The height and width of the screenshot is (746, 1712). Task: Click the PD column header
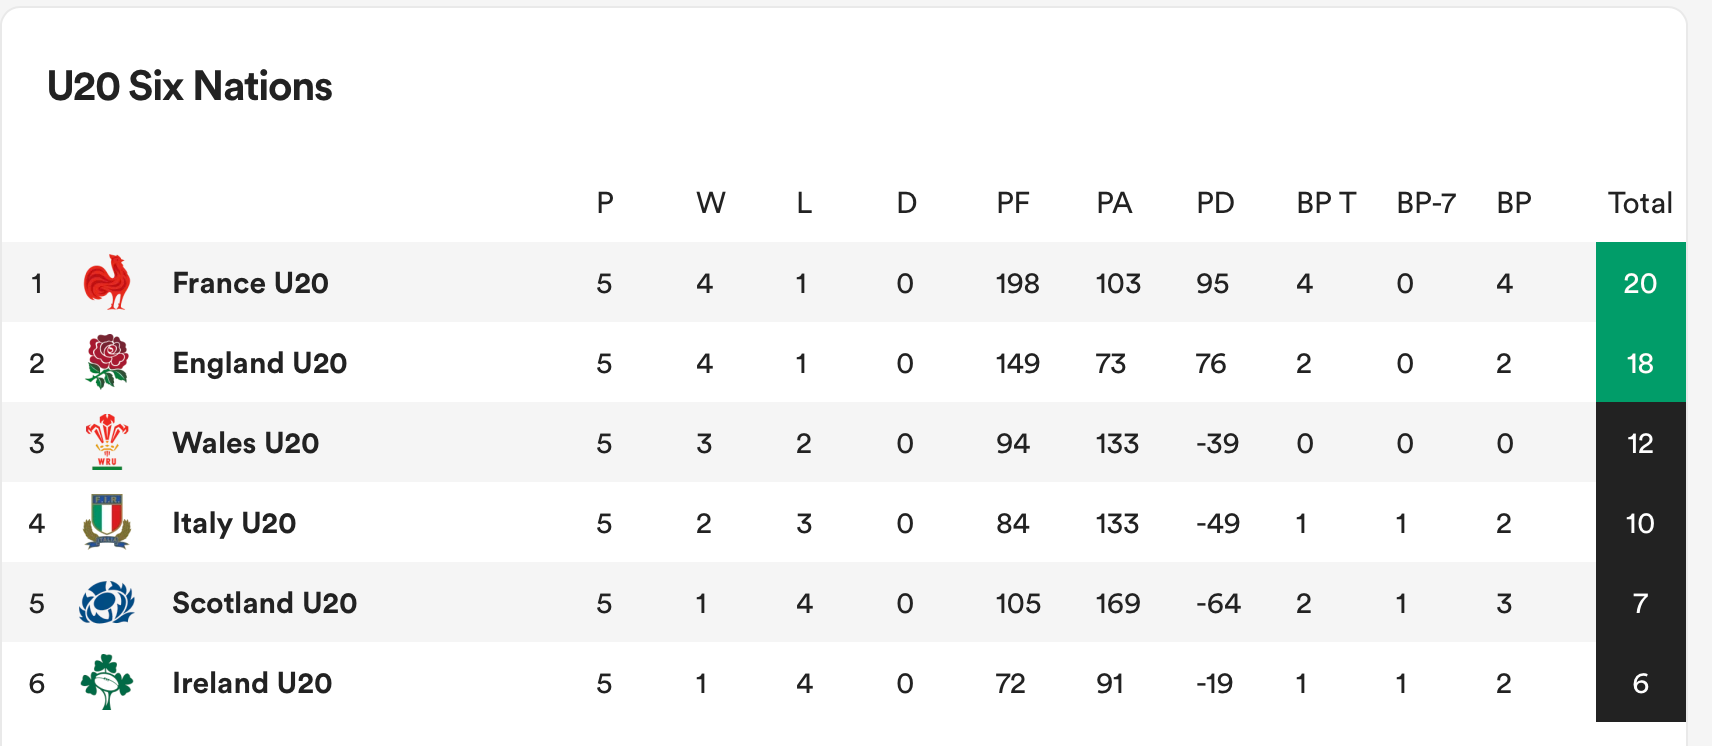[x=1215, y=203]
